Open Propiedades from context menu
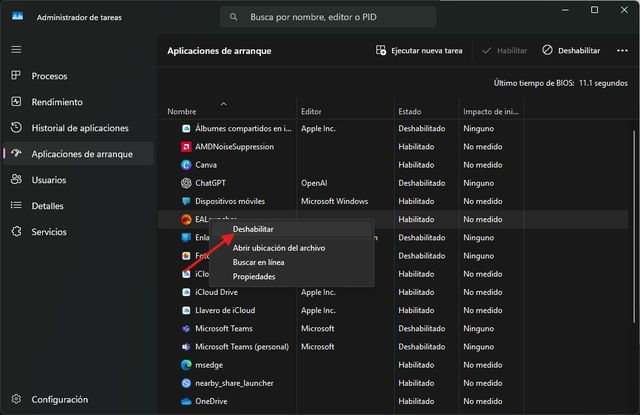The height and width of the screenshot is (415, 640). coord(254,276)
